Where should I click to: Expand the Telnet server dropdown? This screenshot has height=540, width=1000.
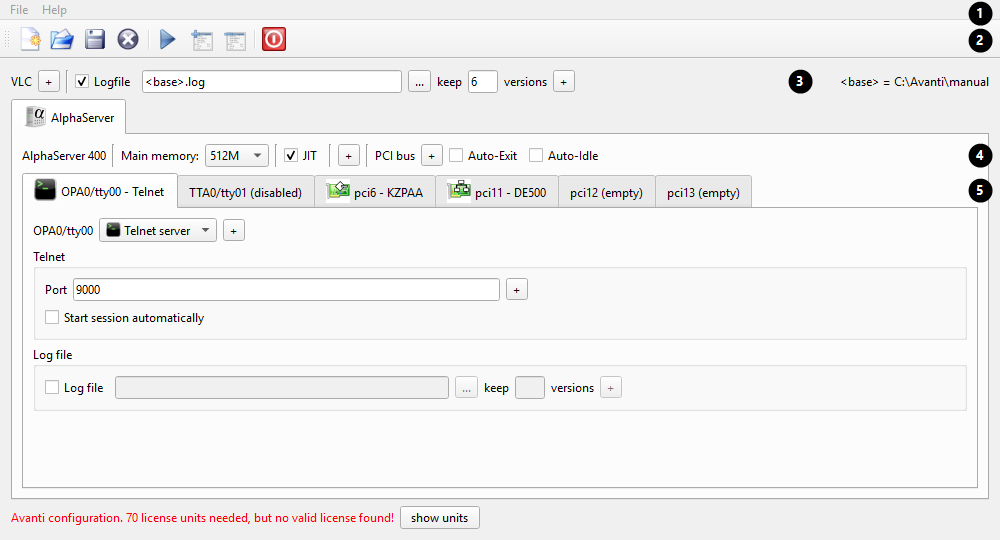pos(158,230)
